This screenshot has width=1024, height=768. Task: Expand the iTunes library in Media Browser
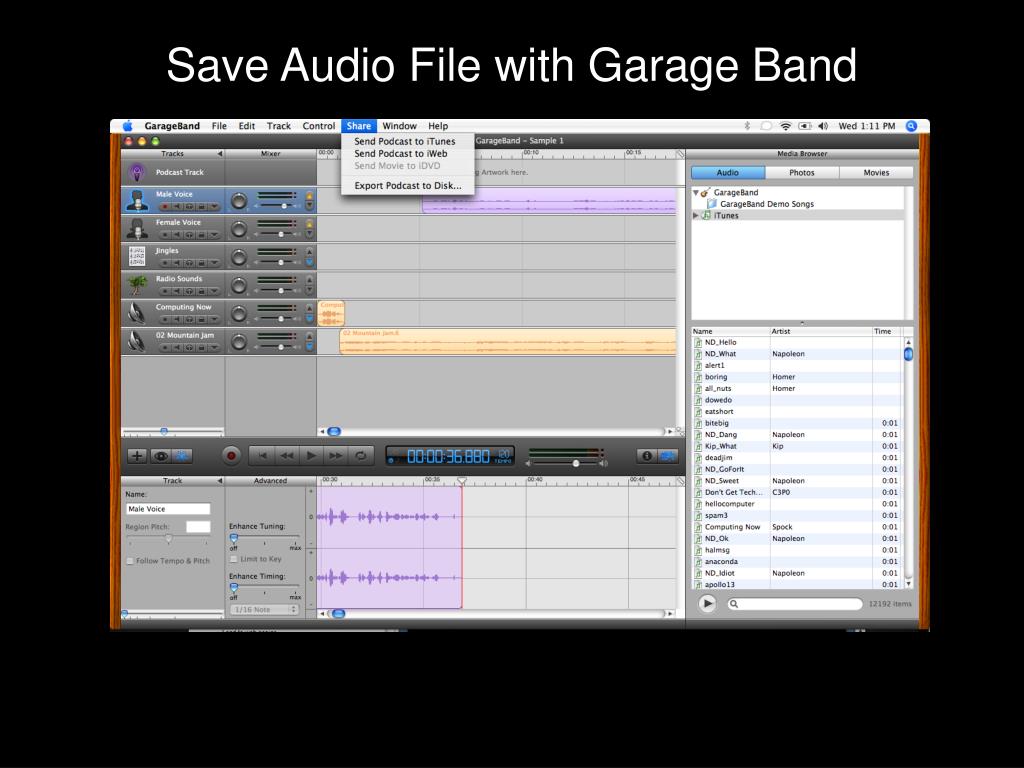696,215
